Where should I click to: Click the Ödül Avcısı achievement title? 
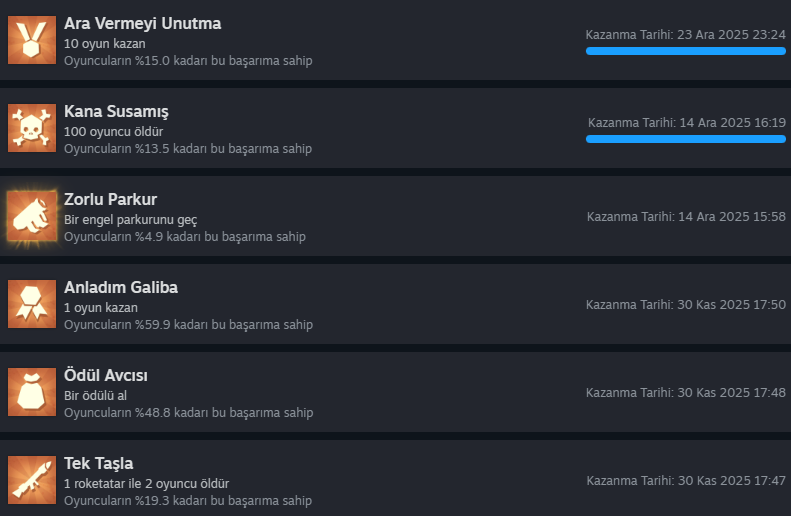click(105, 375)
